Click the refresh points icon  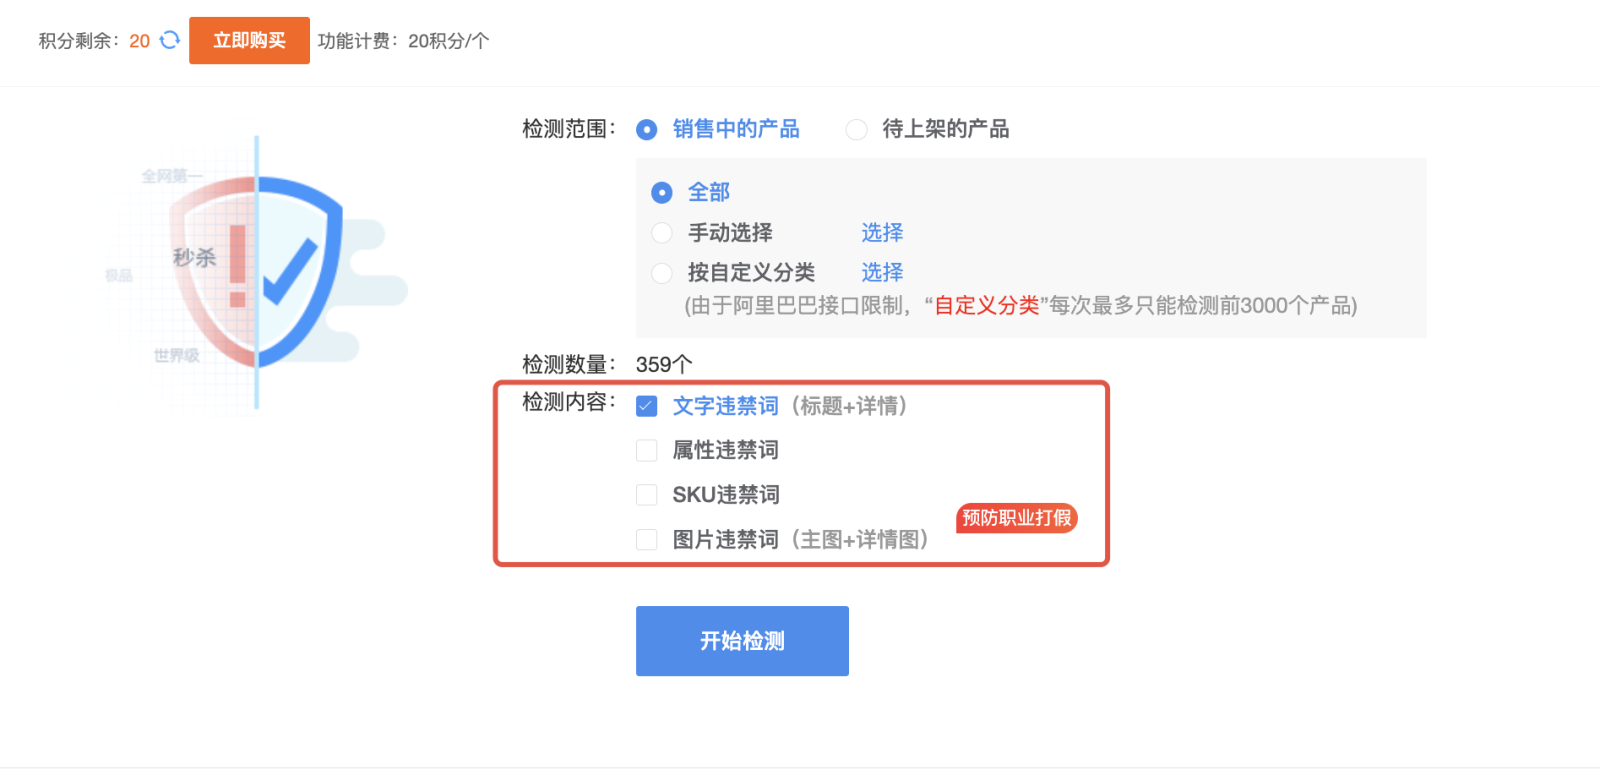[170, 40]
